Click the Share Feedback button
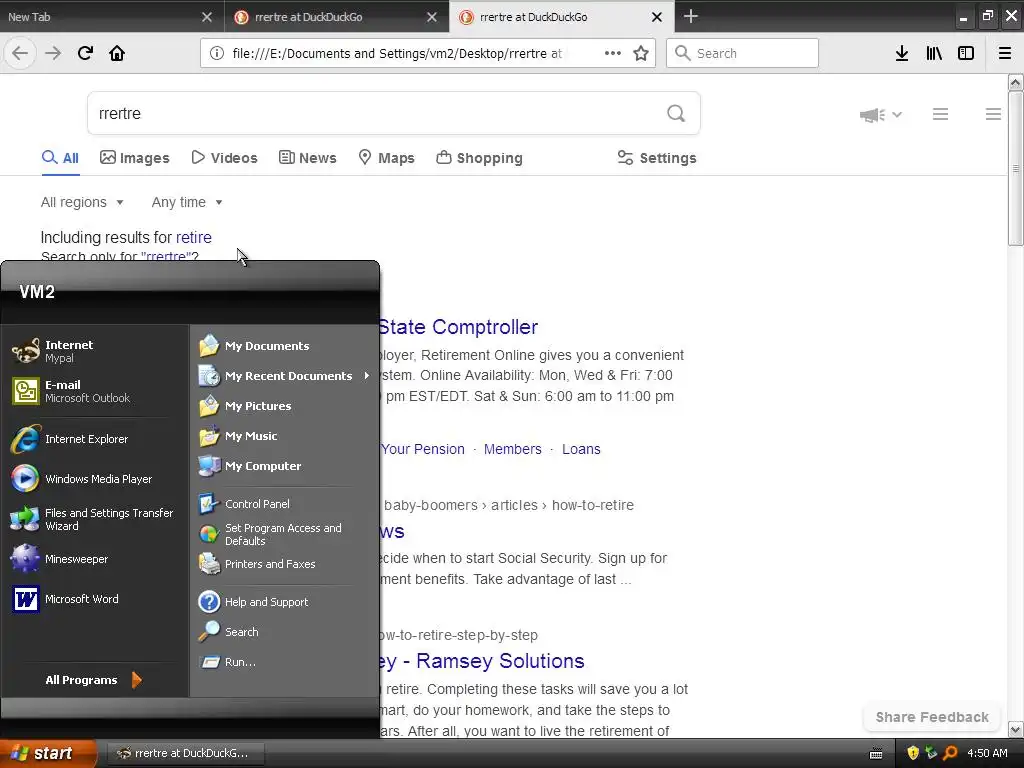 coord(932,717)
